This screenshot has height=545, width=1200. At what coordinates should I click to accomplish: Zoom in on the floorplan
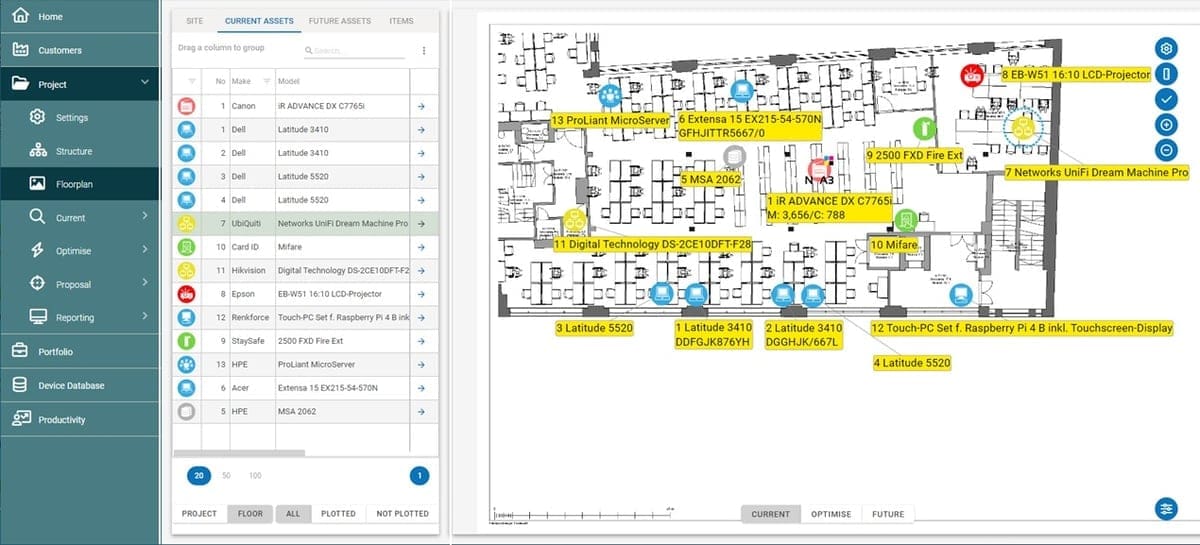tap(1165, 125)
